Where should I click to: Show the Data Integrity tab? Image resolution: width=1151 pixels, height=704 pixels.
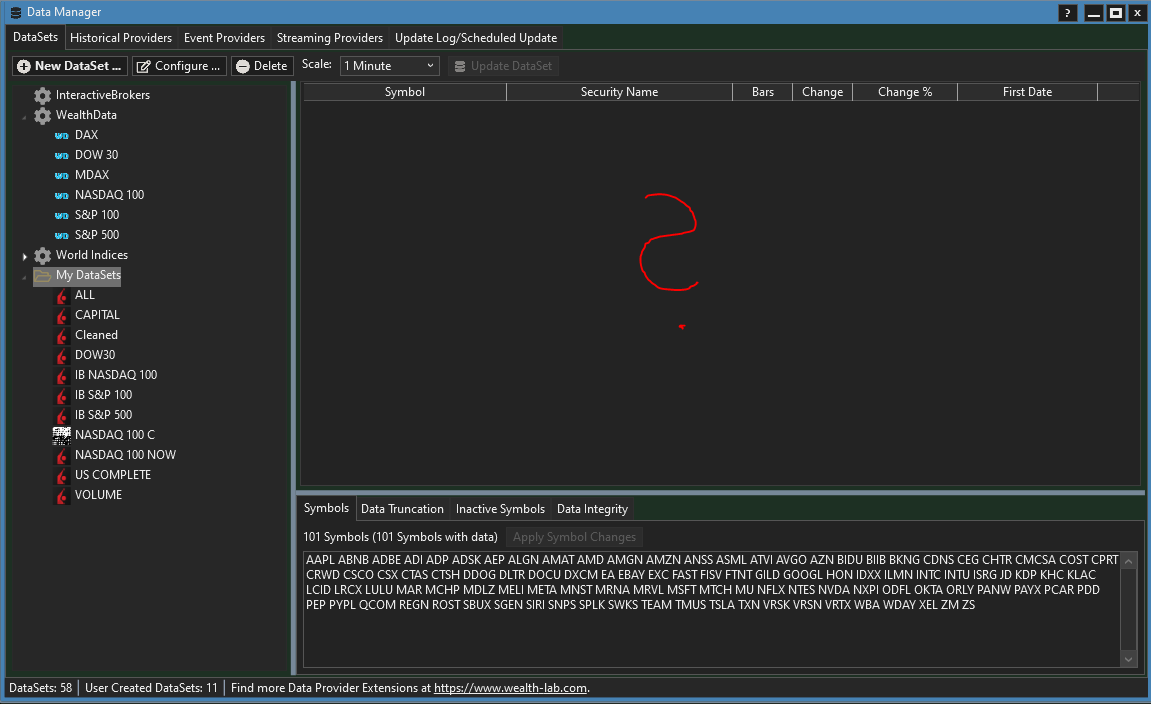(592, 509)
